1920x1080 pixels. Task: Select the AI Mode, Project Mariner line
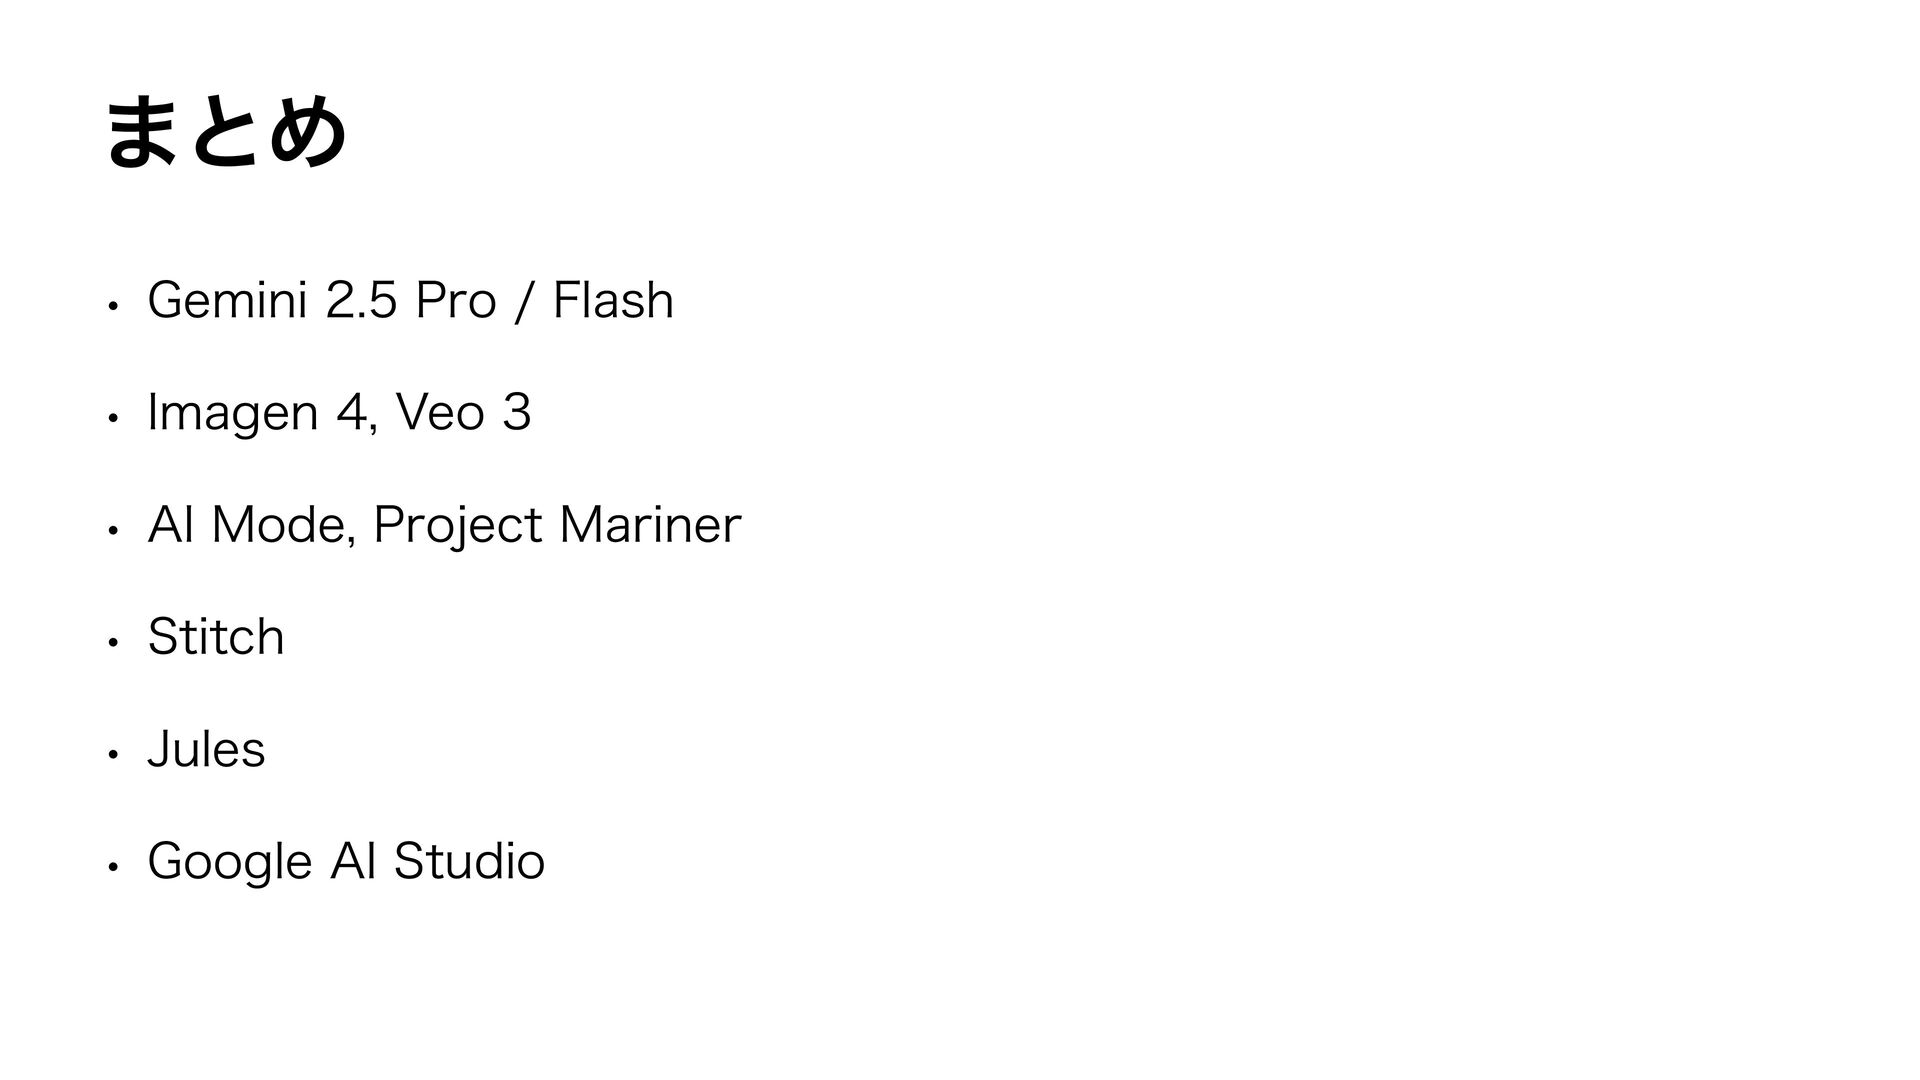click(x=444, y=526)
